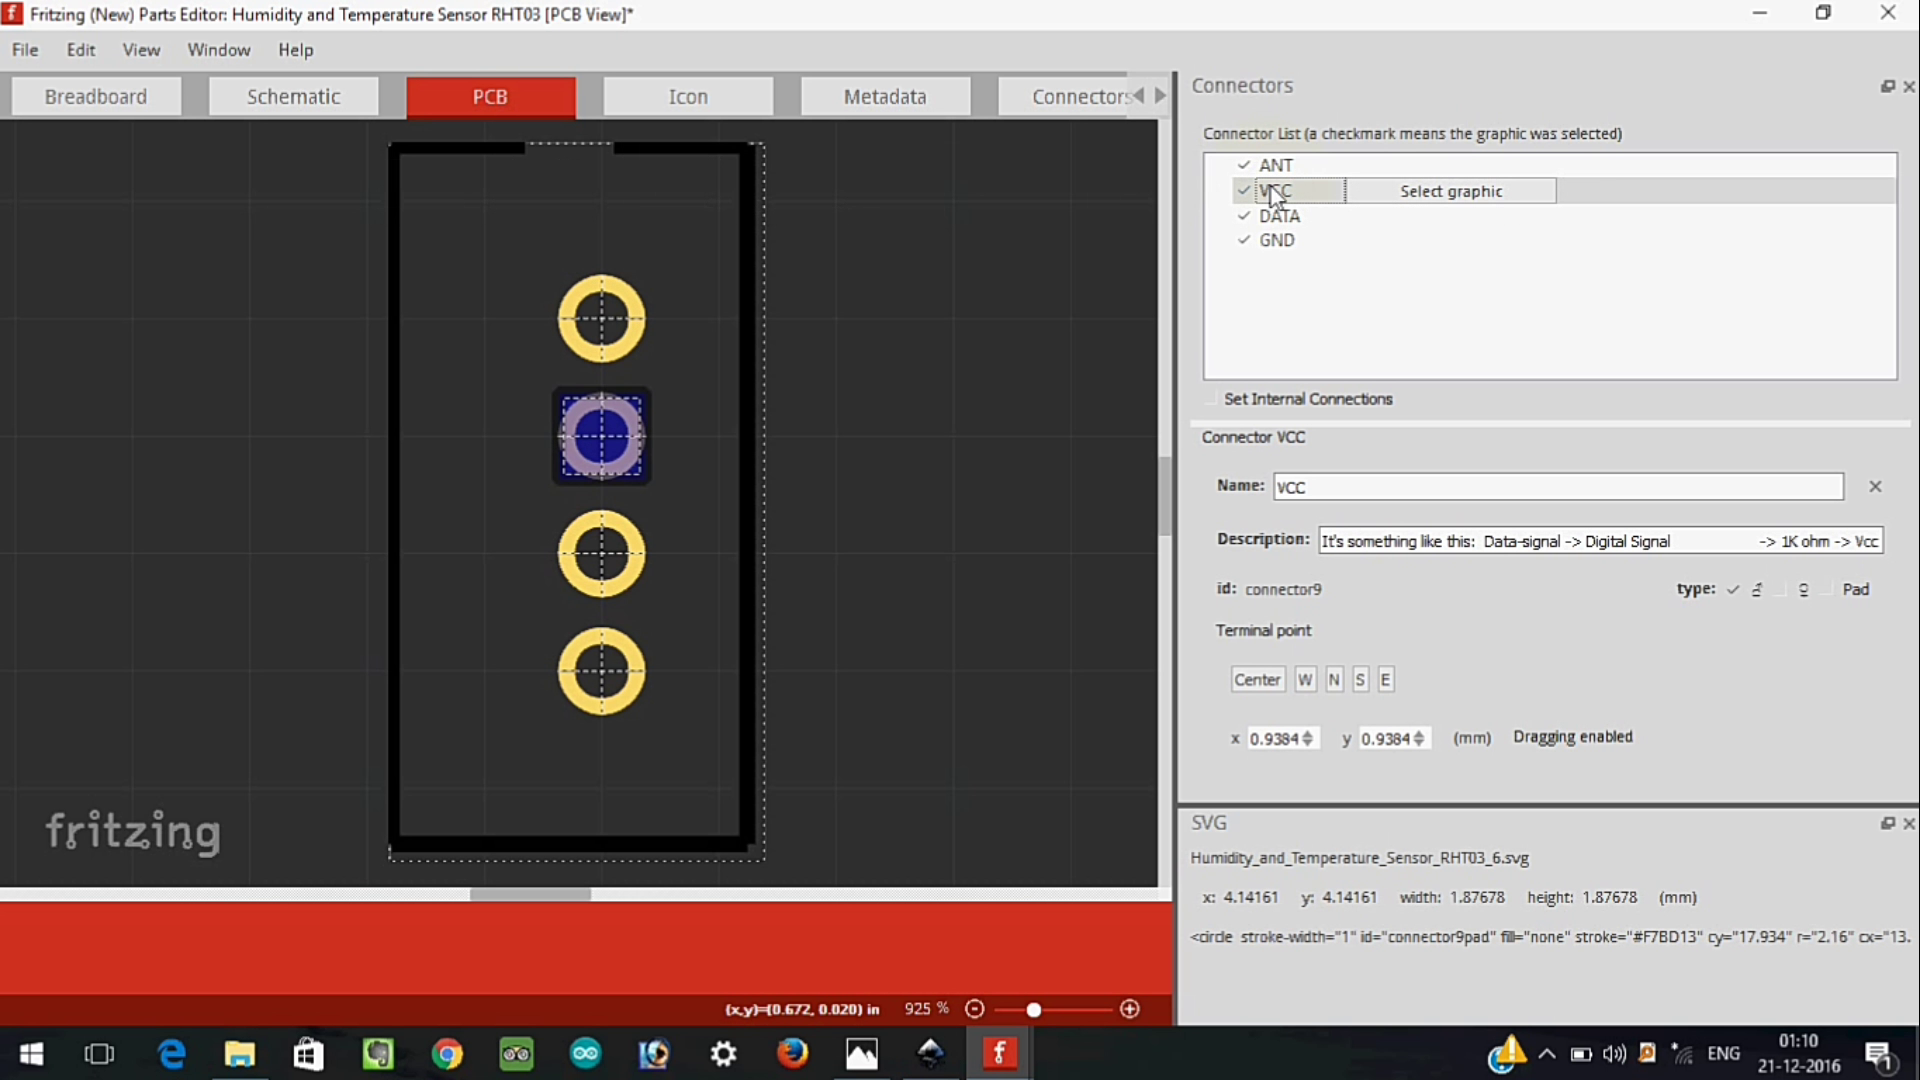
Task: Select the PCB tab
Action: 490,97
